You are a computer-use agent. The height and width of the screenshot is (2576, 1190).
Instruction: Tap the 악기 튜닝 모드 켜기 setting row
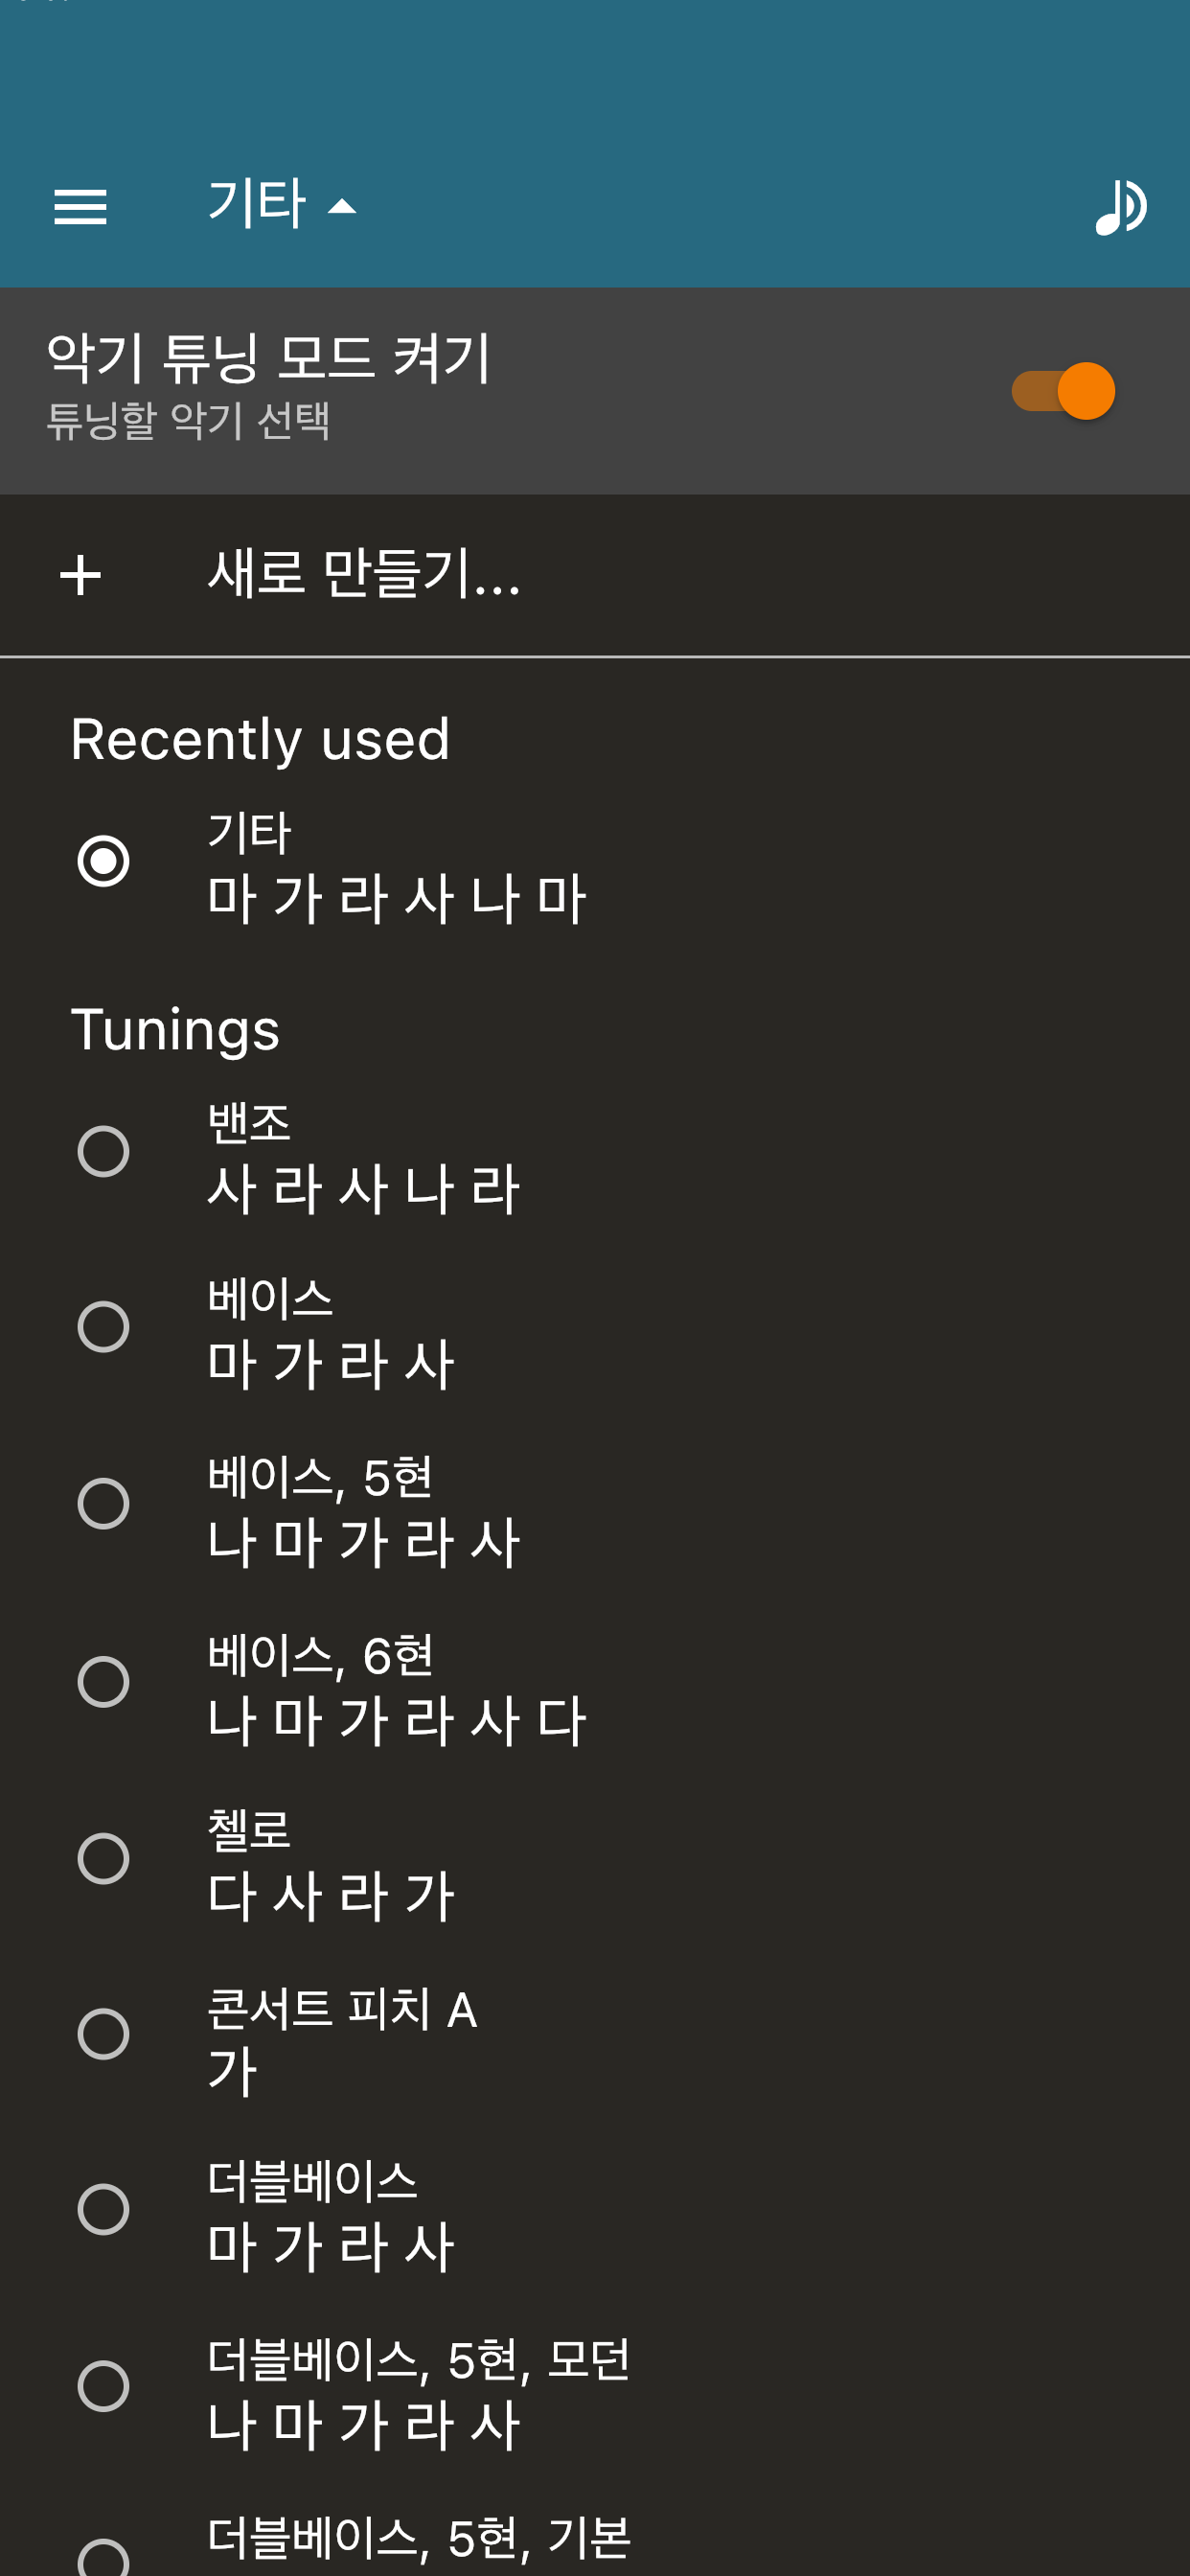pos(400,390)
